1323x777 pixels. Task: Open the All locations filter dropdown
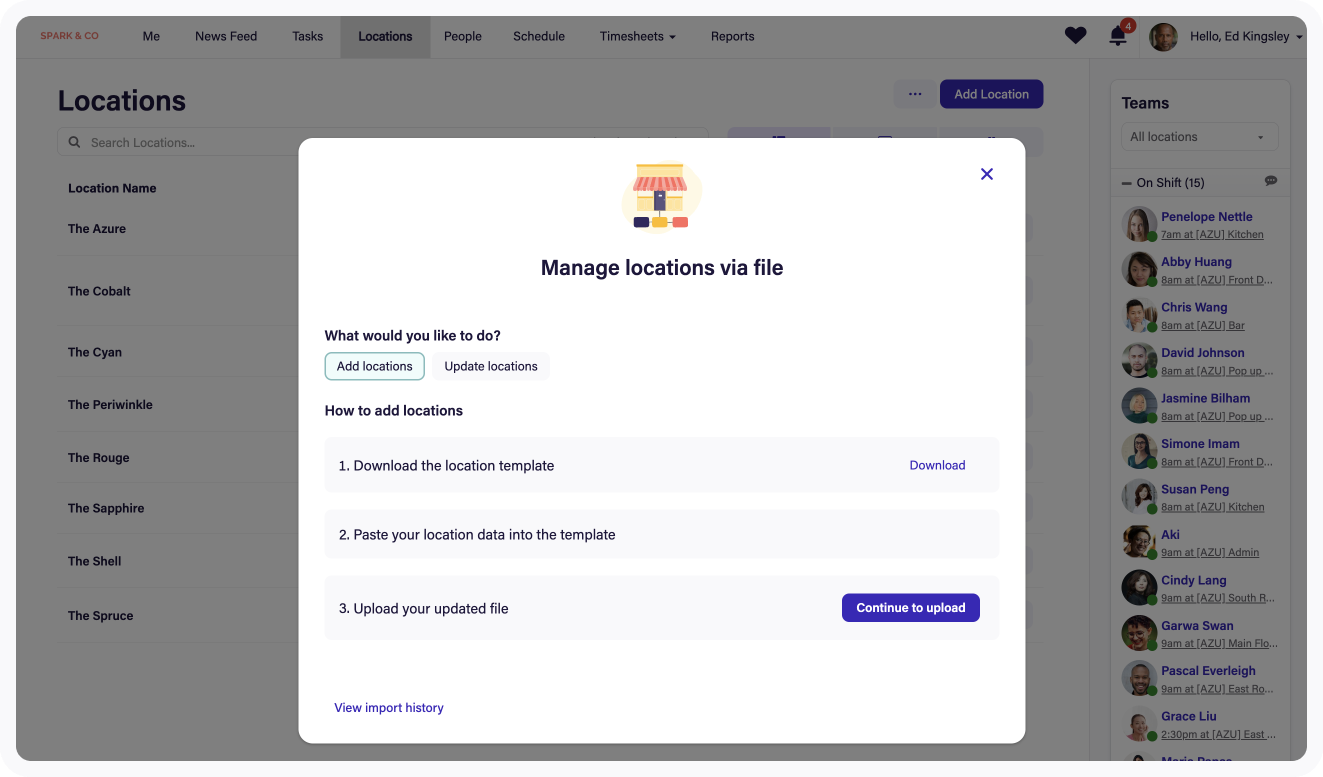point(1199,136)
